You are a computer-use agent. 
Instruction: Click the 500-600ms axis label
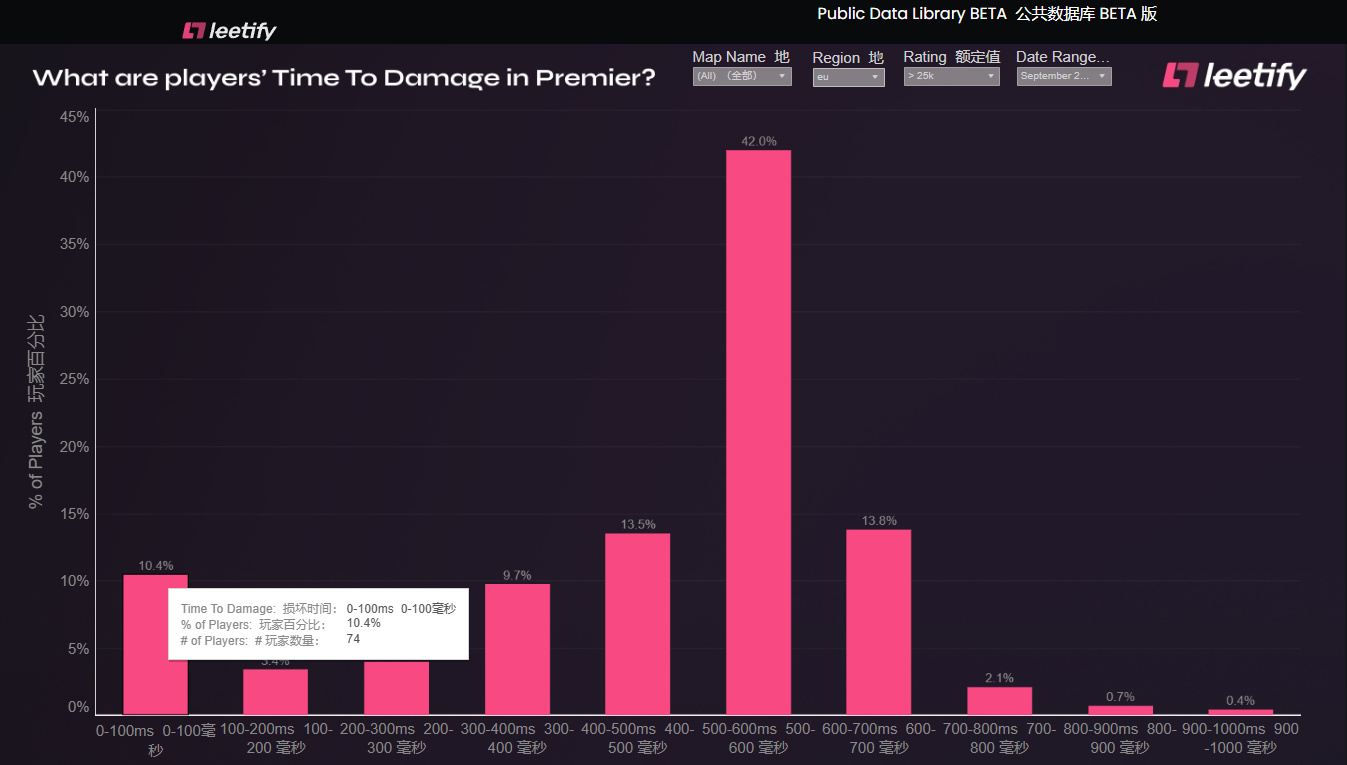point(758,739)
